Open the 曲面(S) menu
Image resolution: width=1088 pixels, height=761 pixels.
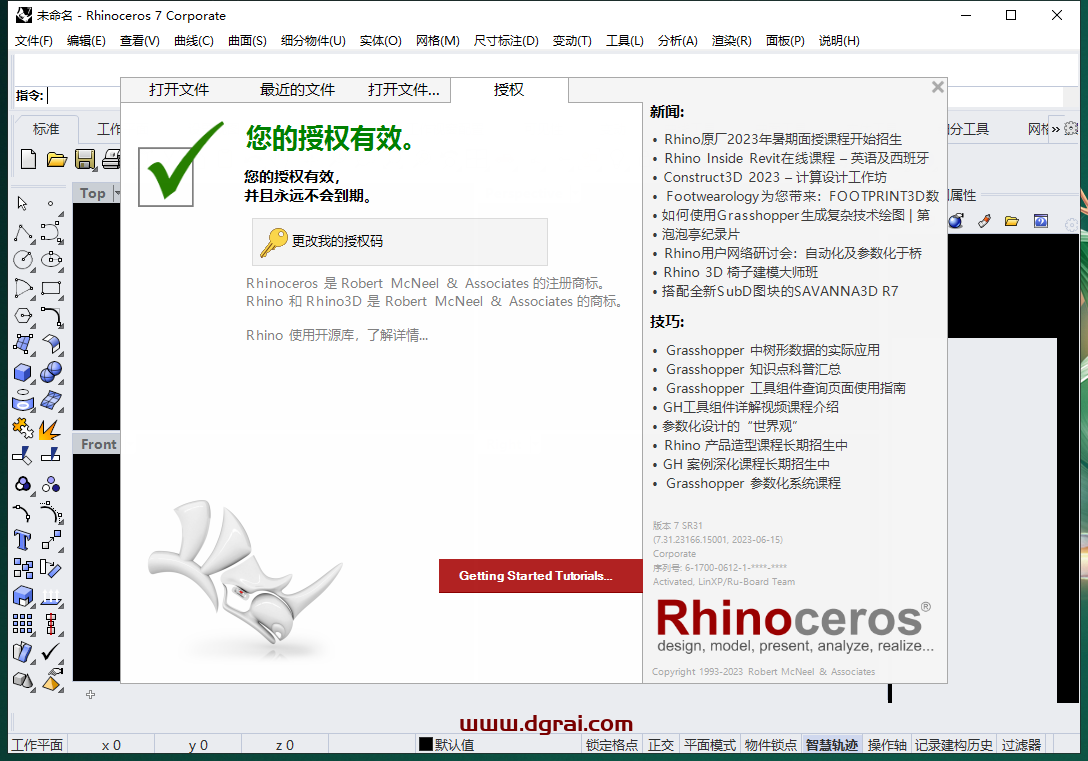coord(247,40)
